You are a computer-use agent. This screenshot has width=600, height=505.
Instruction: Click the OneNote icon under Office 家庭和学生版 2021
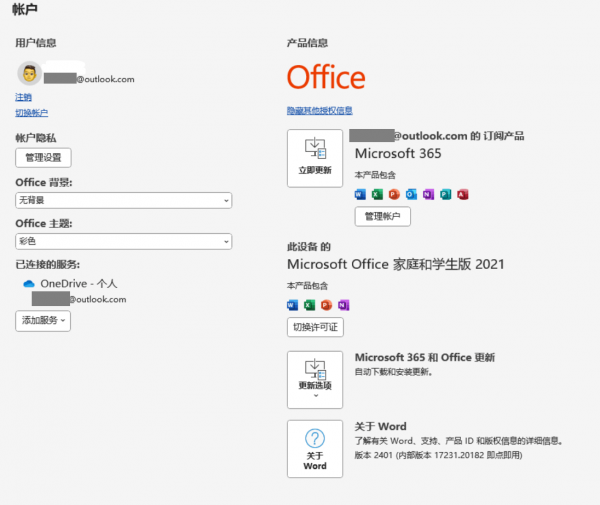click(344, 305)
